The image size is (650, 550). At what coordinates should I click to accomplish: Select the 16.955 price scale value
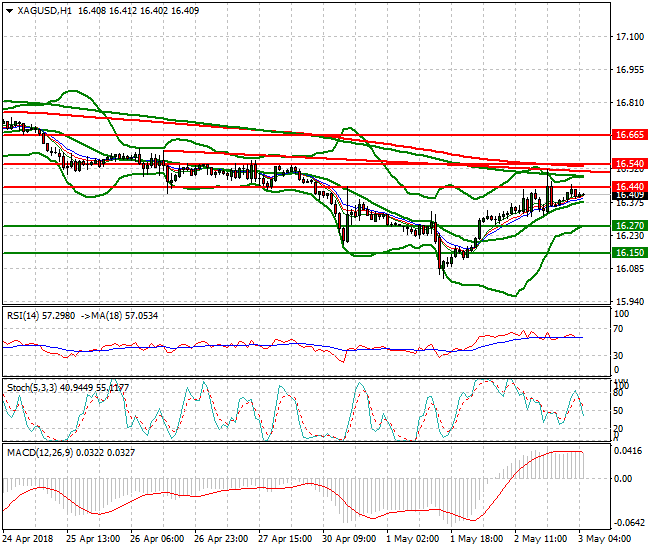pos(630,70)
